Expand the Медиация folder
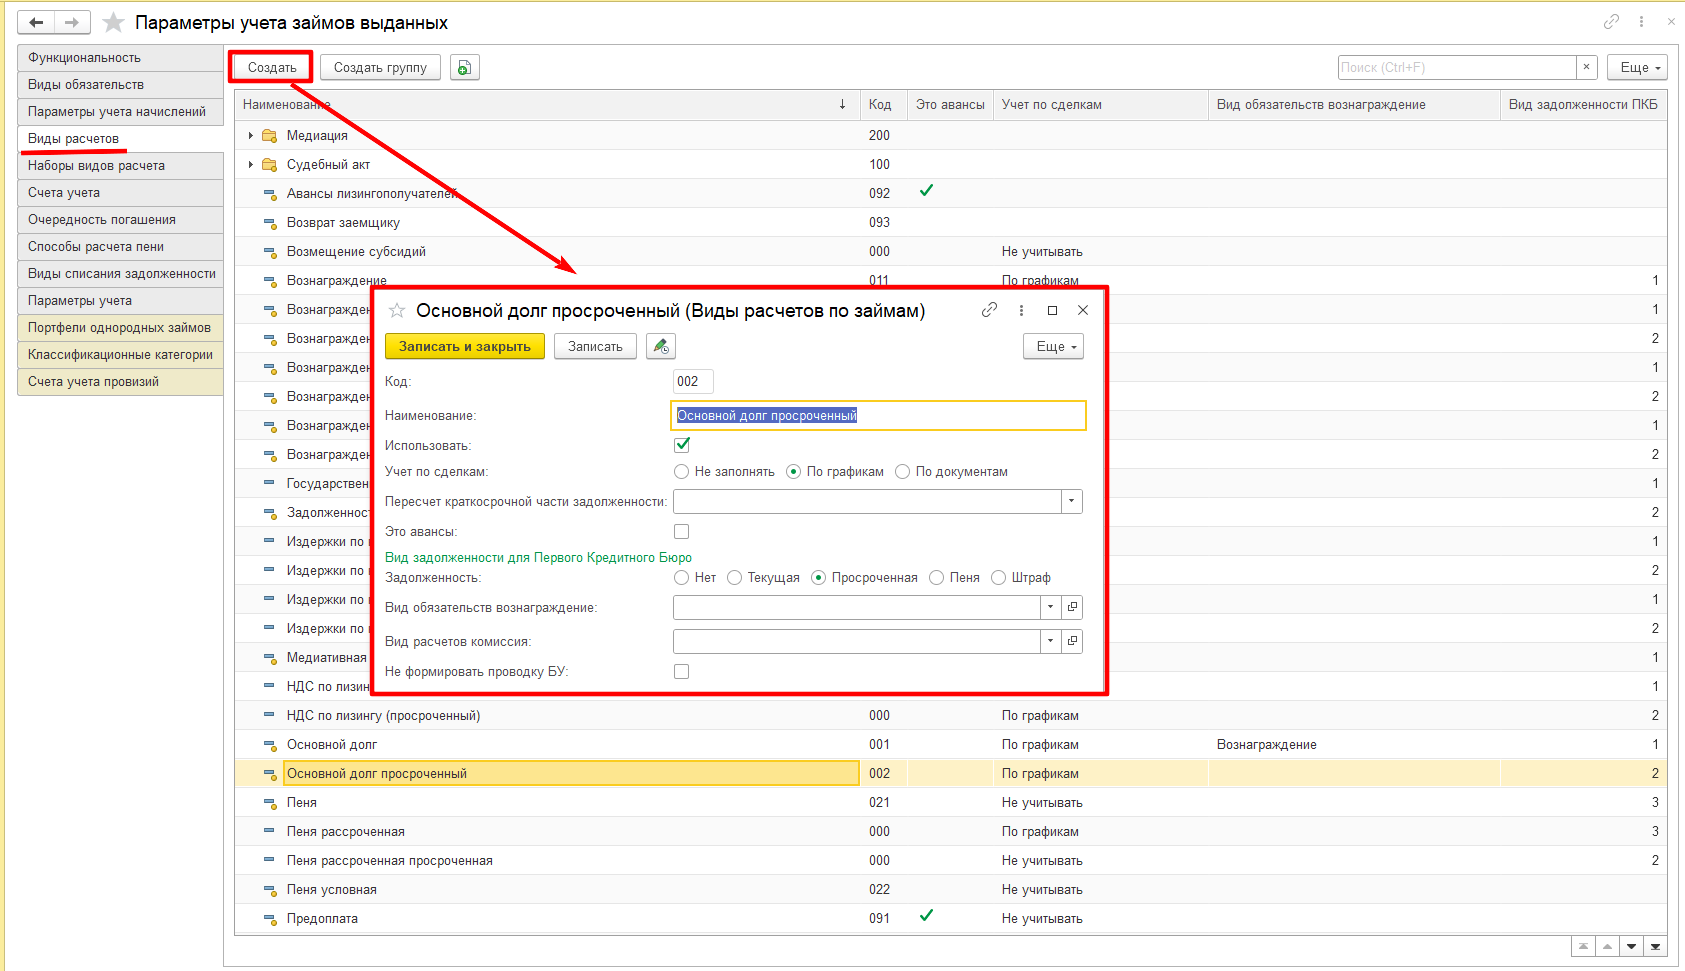Viewport: 1685px width, 971px height. click(x=250, y=136)
